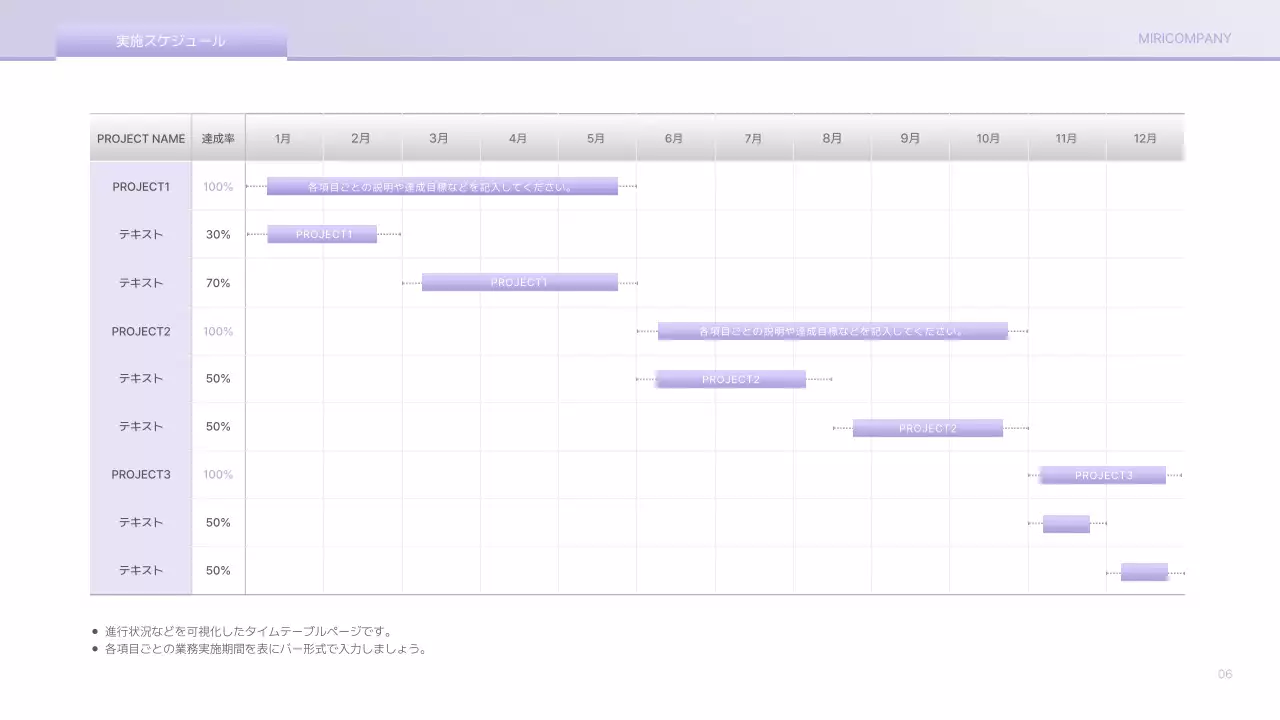Click the PROJECT3 bar in the timeline

pos(1102,475)
